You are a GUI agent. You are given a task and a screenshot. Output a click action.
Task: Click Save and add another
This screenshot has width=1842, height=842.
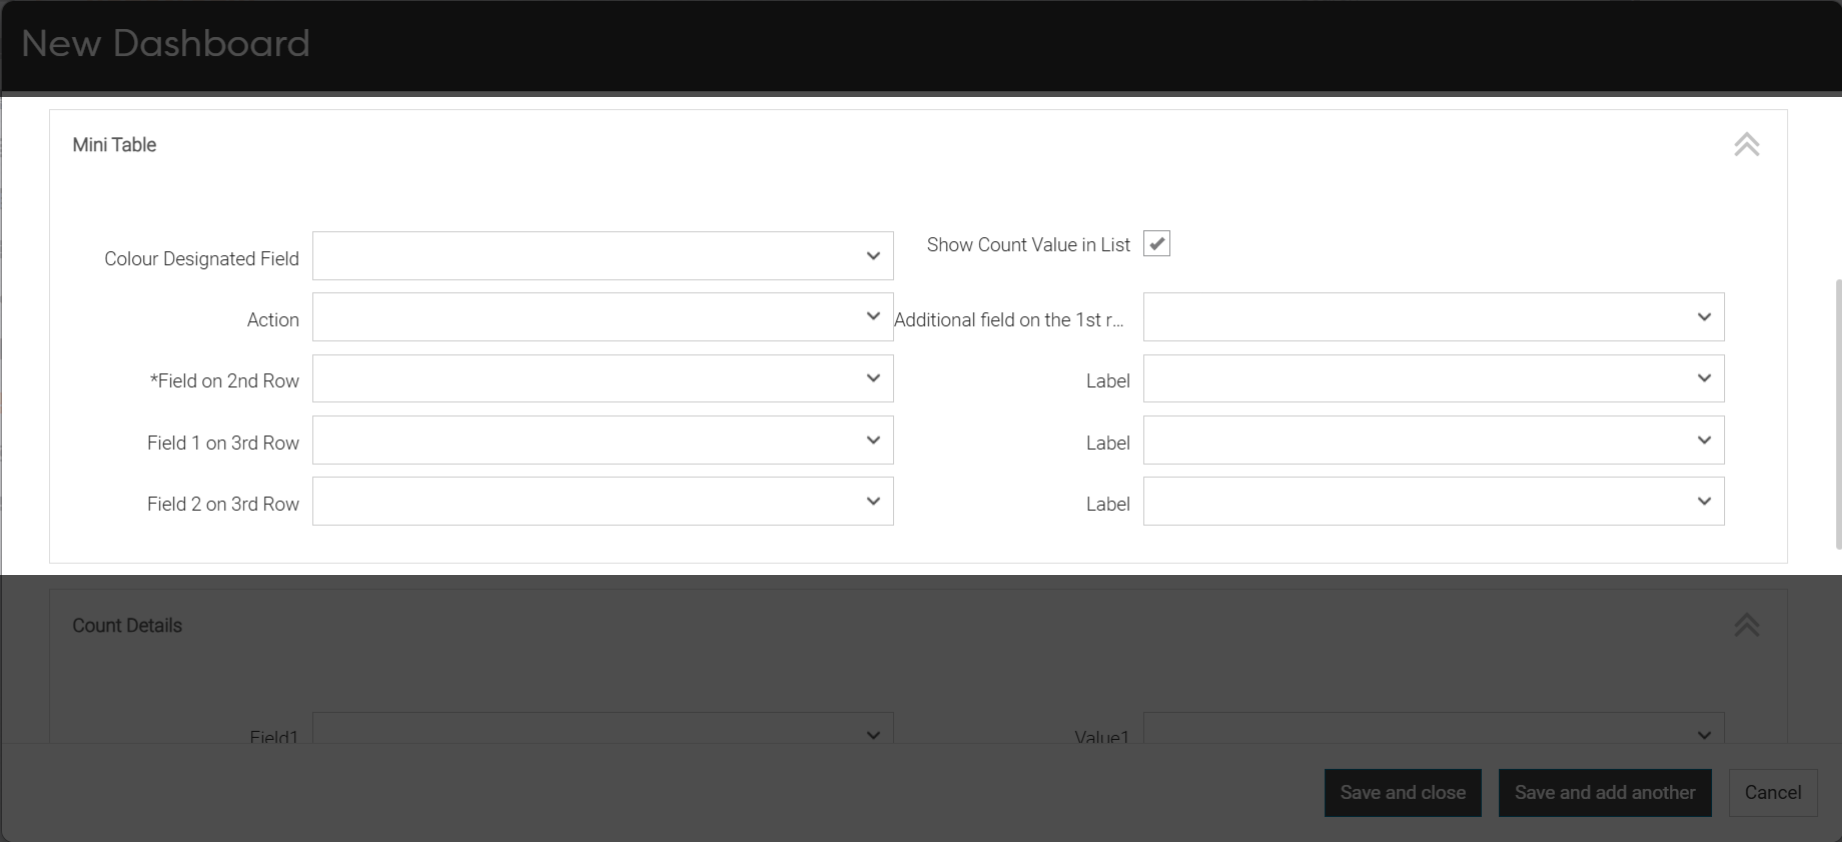tap(1604, 793)
